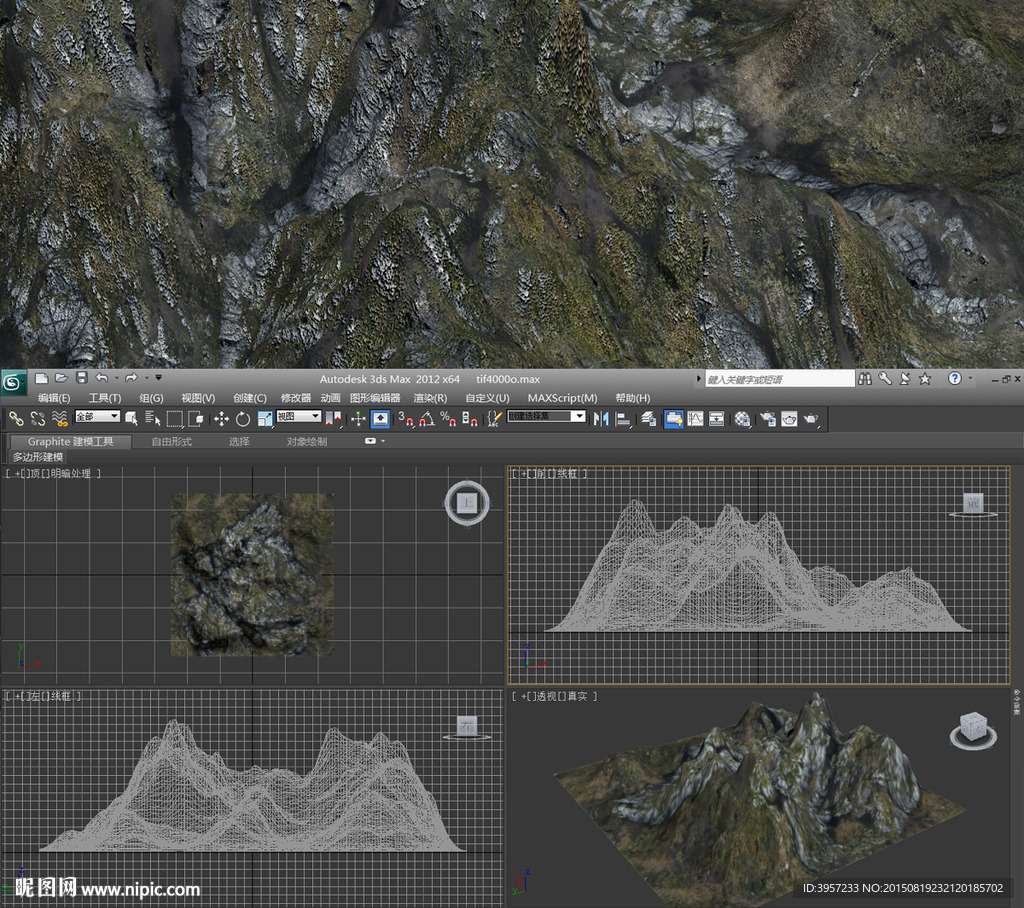
Task: Click the keyword search input field
Action: pos(779,380)
